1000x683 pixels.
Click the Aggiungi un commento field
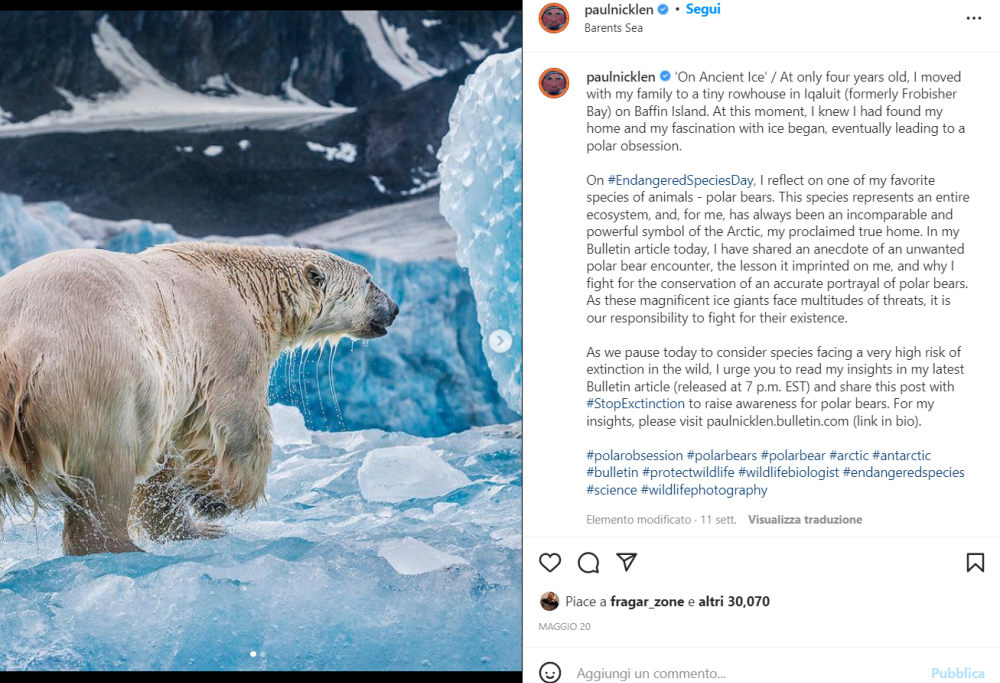(x=700, y=673)
